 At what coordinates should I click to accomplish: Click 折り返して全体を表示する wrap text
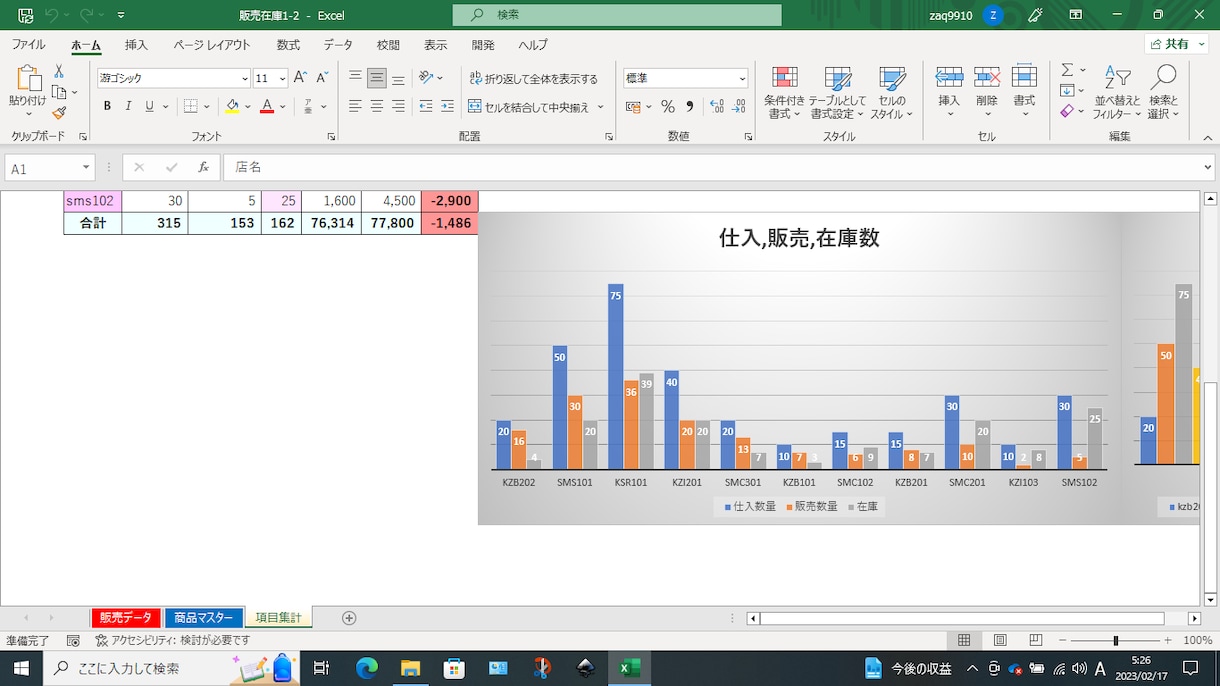point(533,78)
